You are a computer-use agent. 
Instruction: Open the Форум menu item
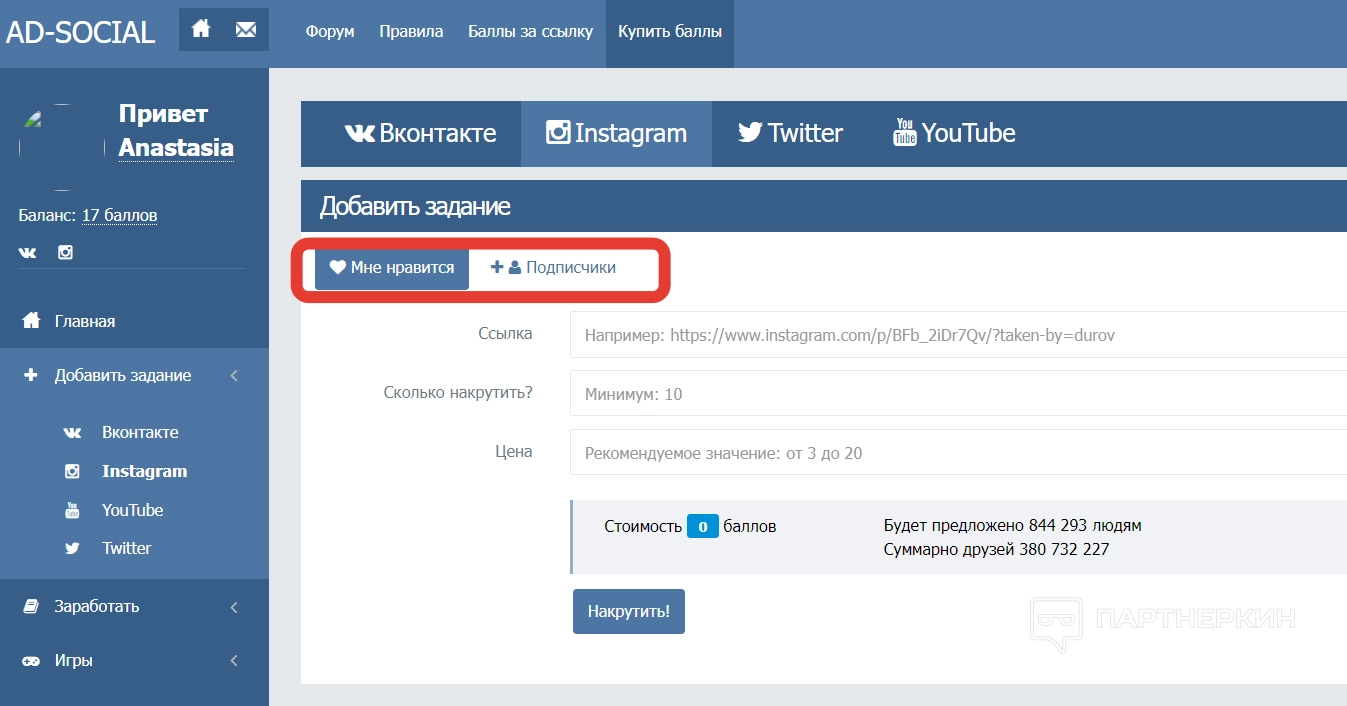point(330,31)
